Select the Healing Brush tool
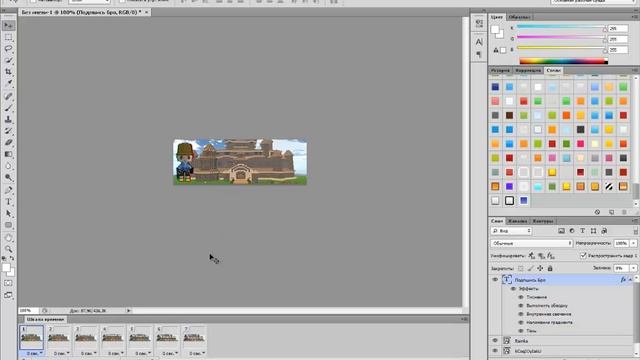Screen dimensions: 640x360 pos(8,96)
